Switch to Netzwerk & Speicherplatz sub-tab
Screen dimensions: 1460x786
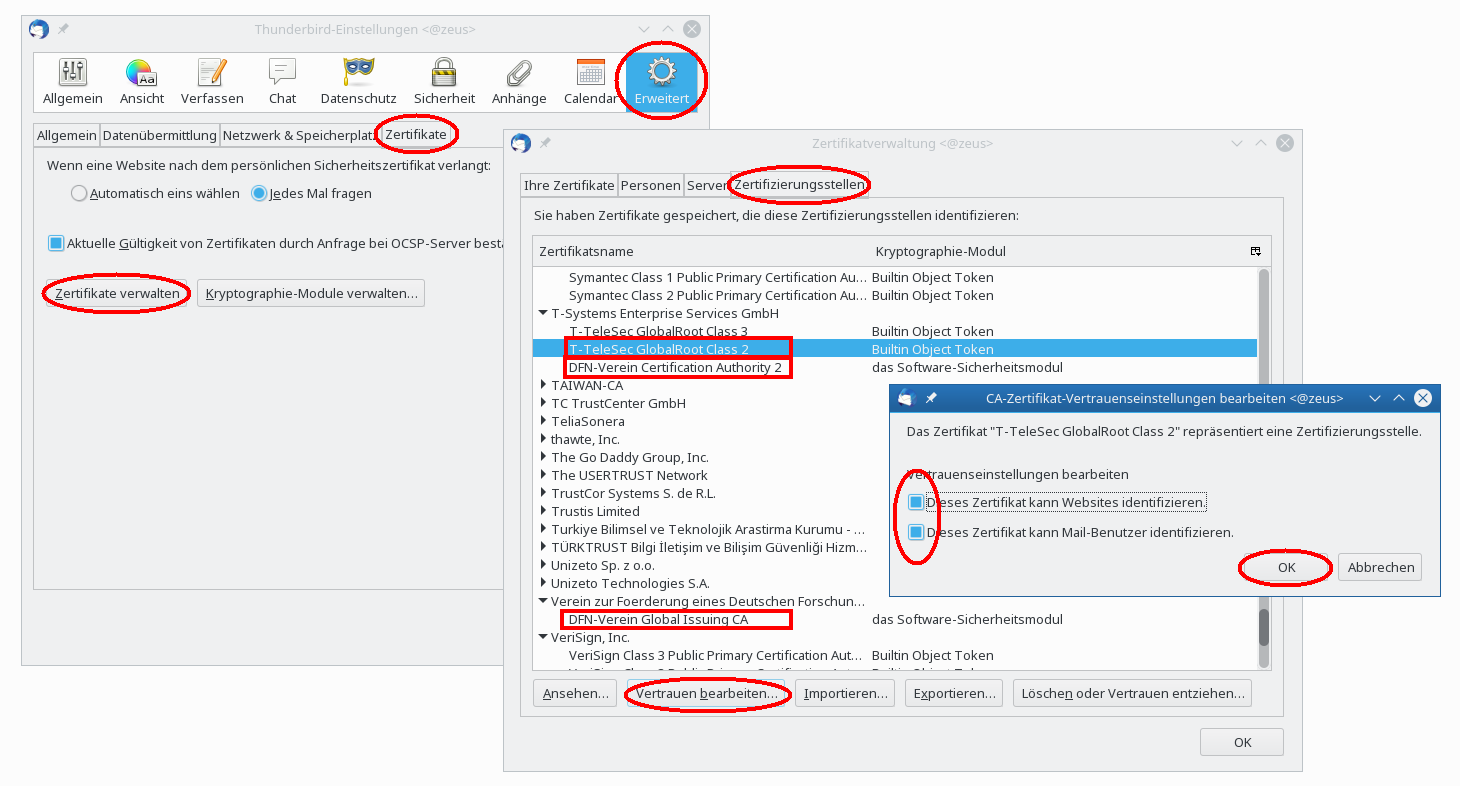[299, 135]
